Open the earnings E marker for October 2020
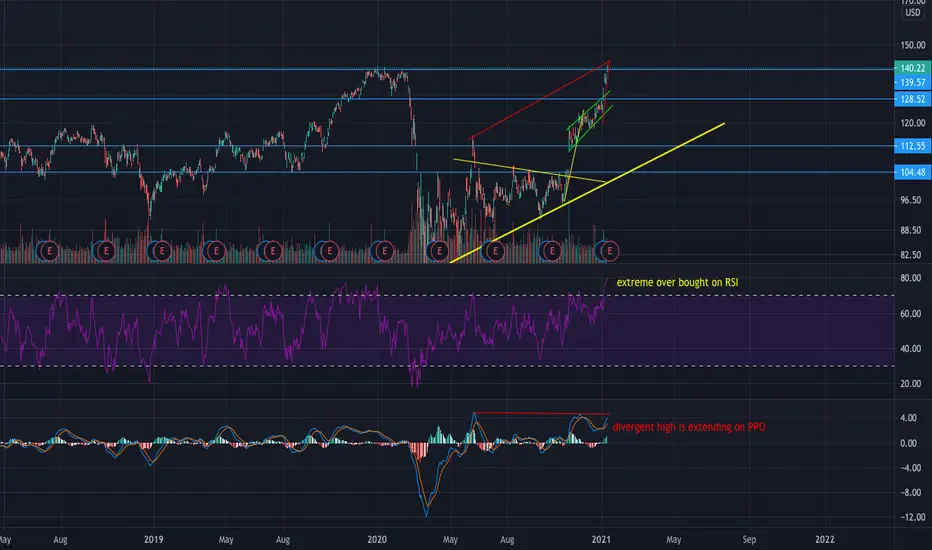 click(552, 252)
